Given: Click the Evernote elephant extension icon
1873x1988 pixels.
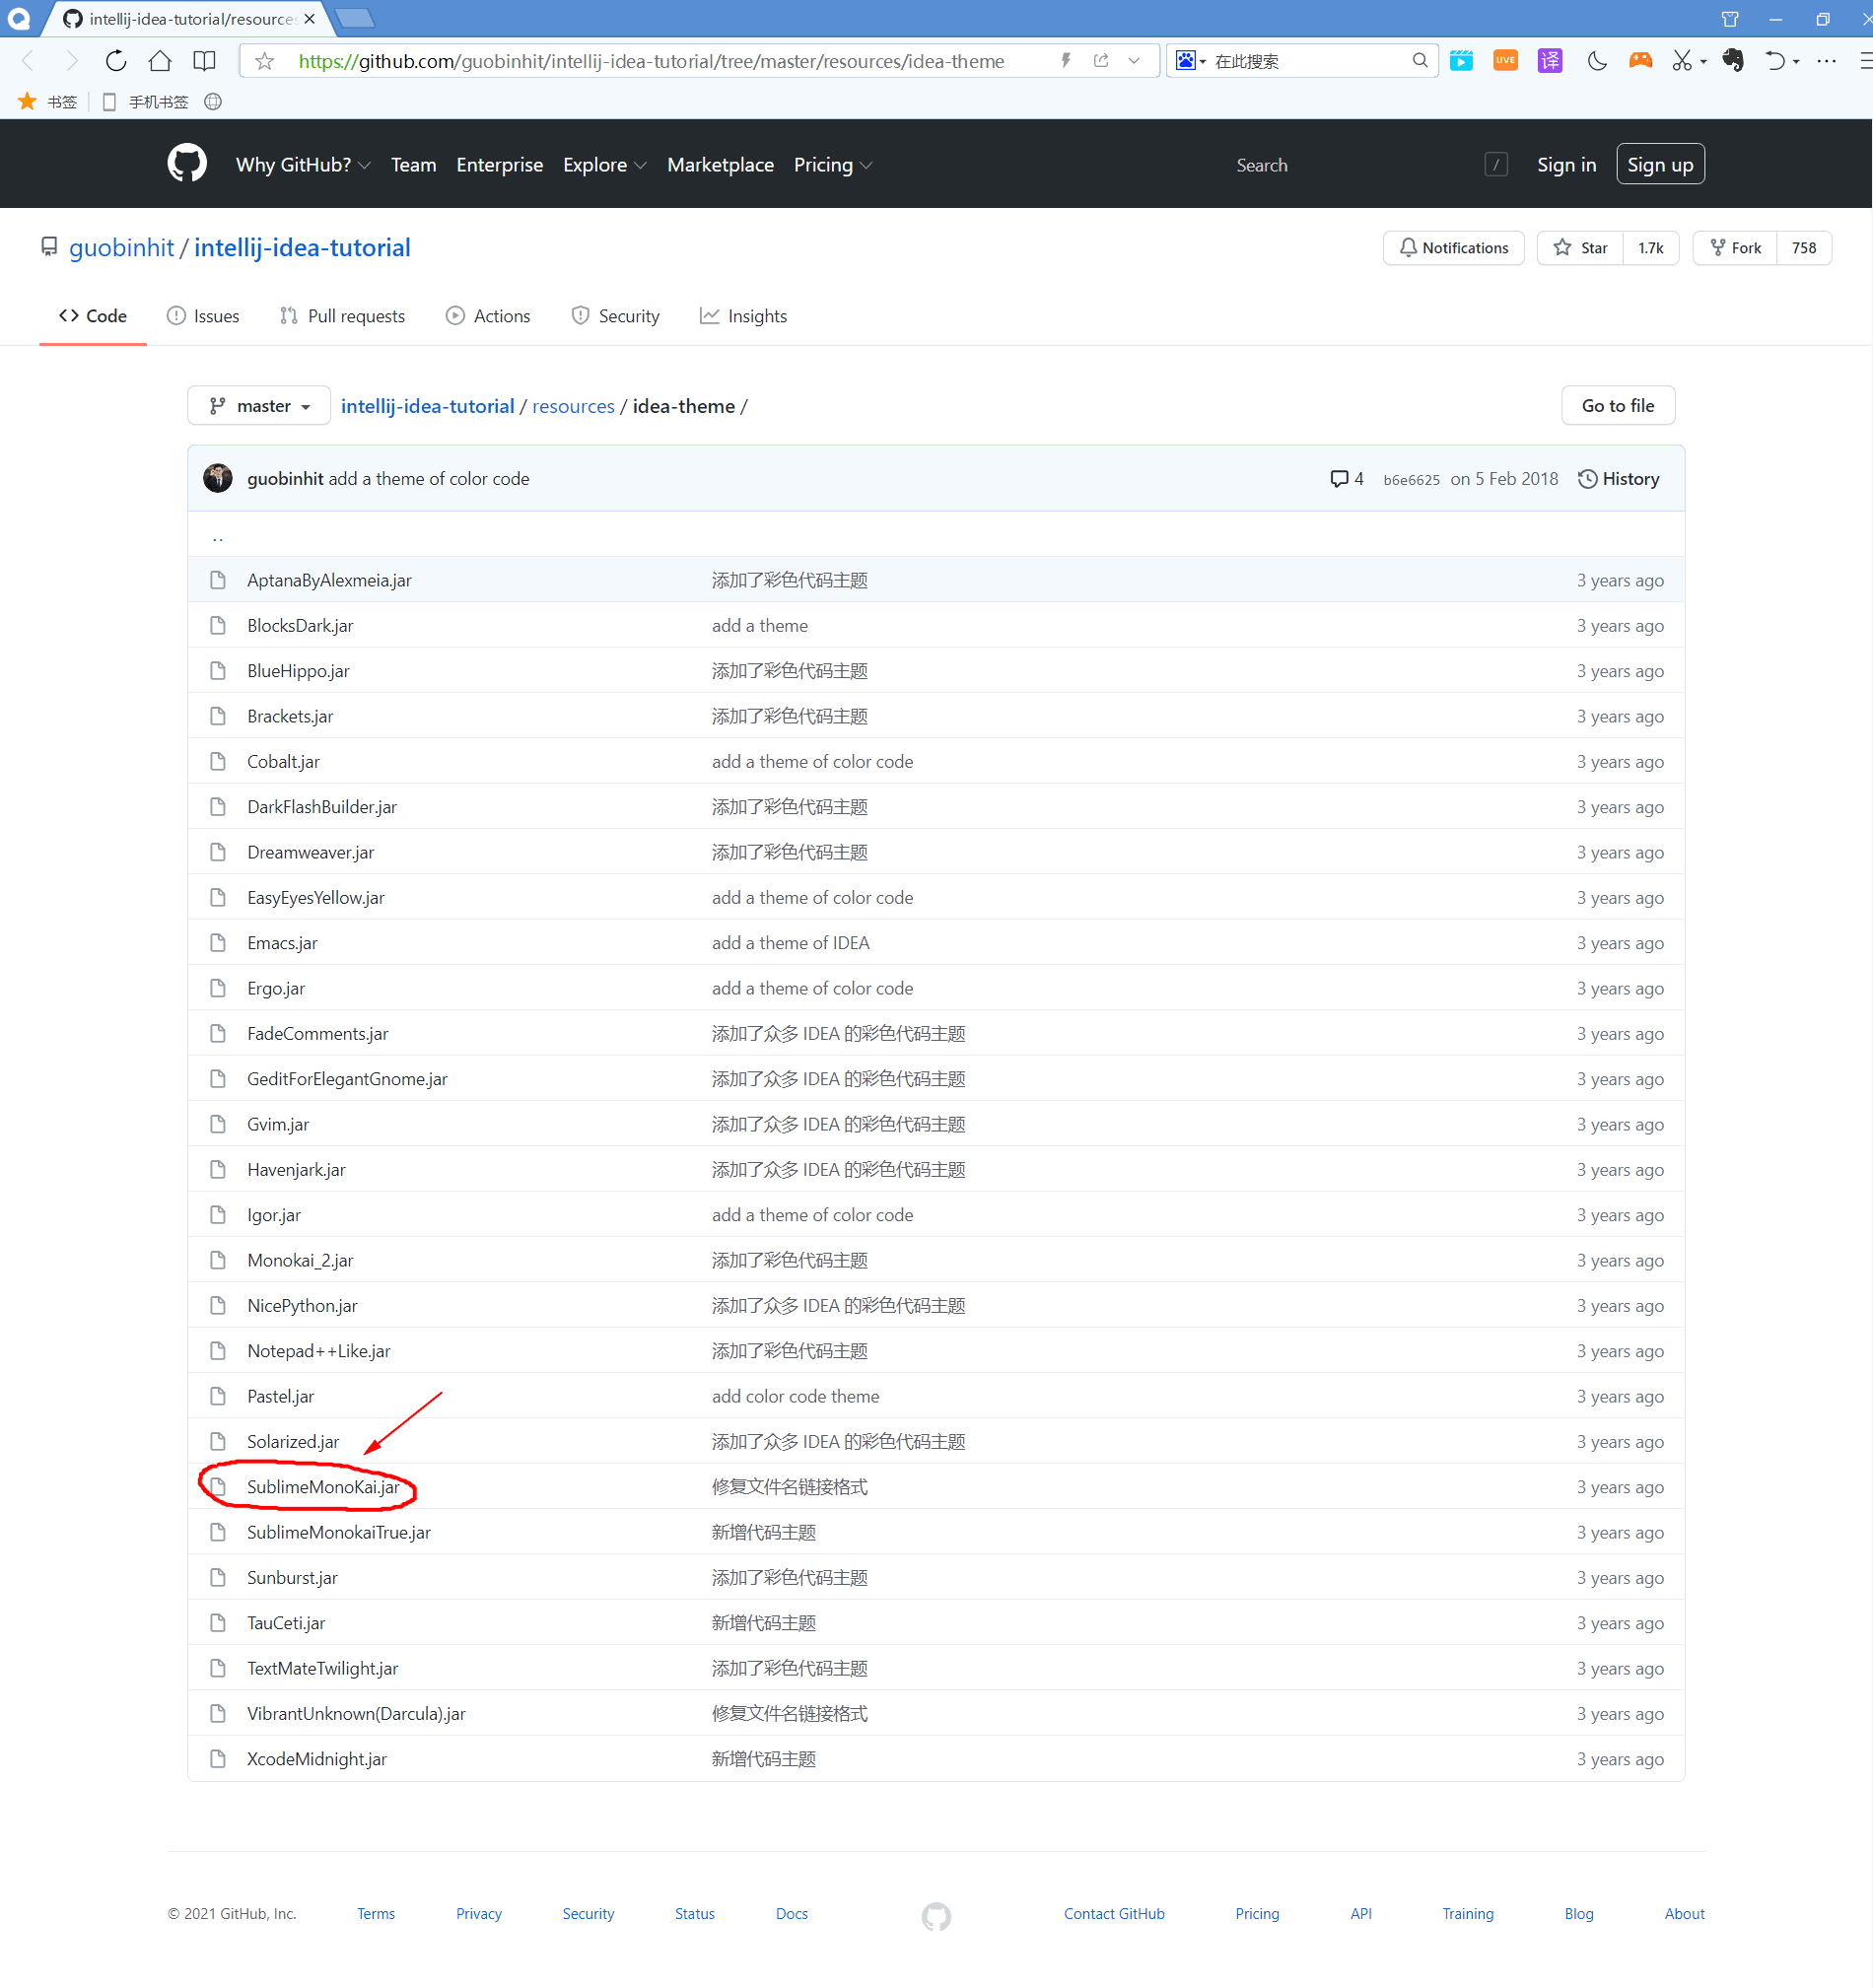Looking at the screenshot, I should 1733,61.
